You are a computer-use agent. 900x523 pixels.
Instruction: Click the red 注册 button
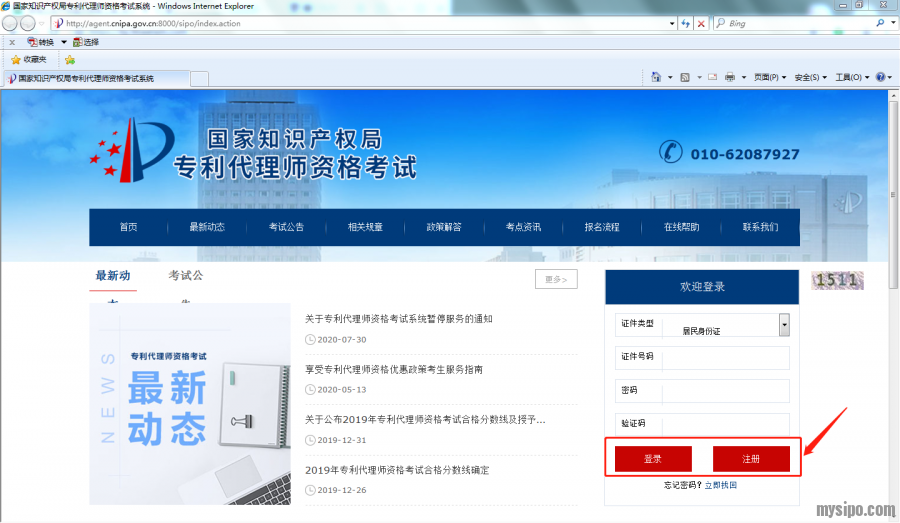point(751,459)
